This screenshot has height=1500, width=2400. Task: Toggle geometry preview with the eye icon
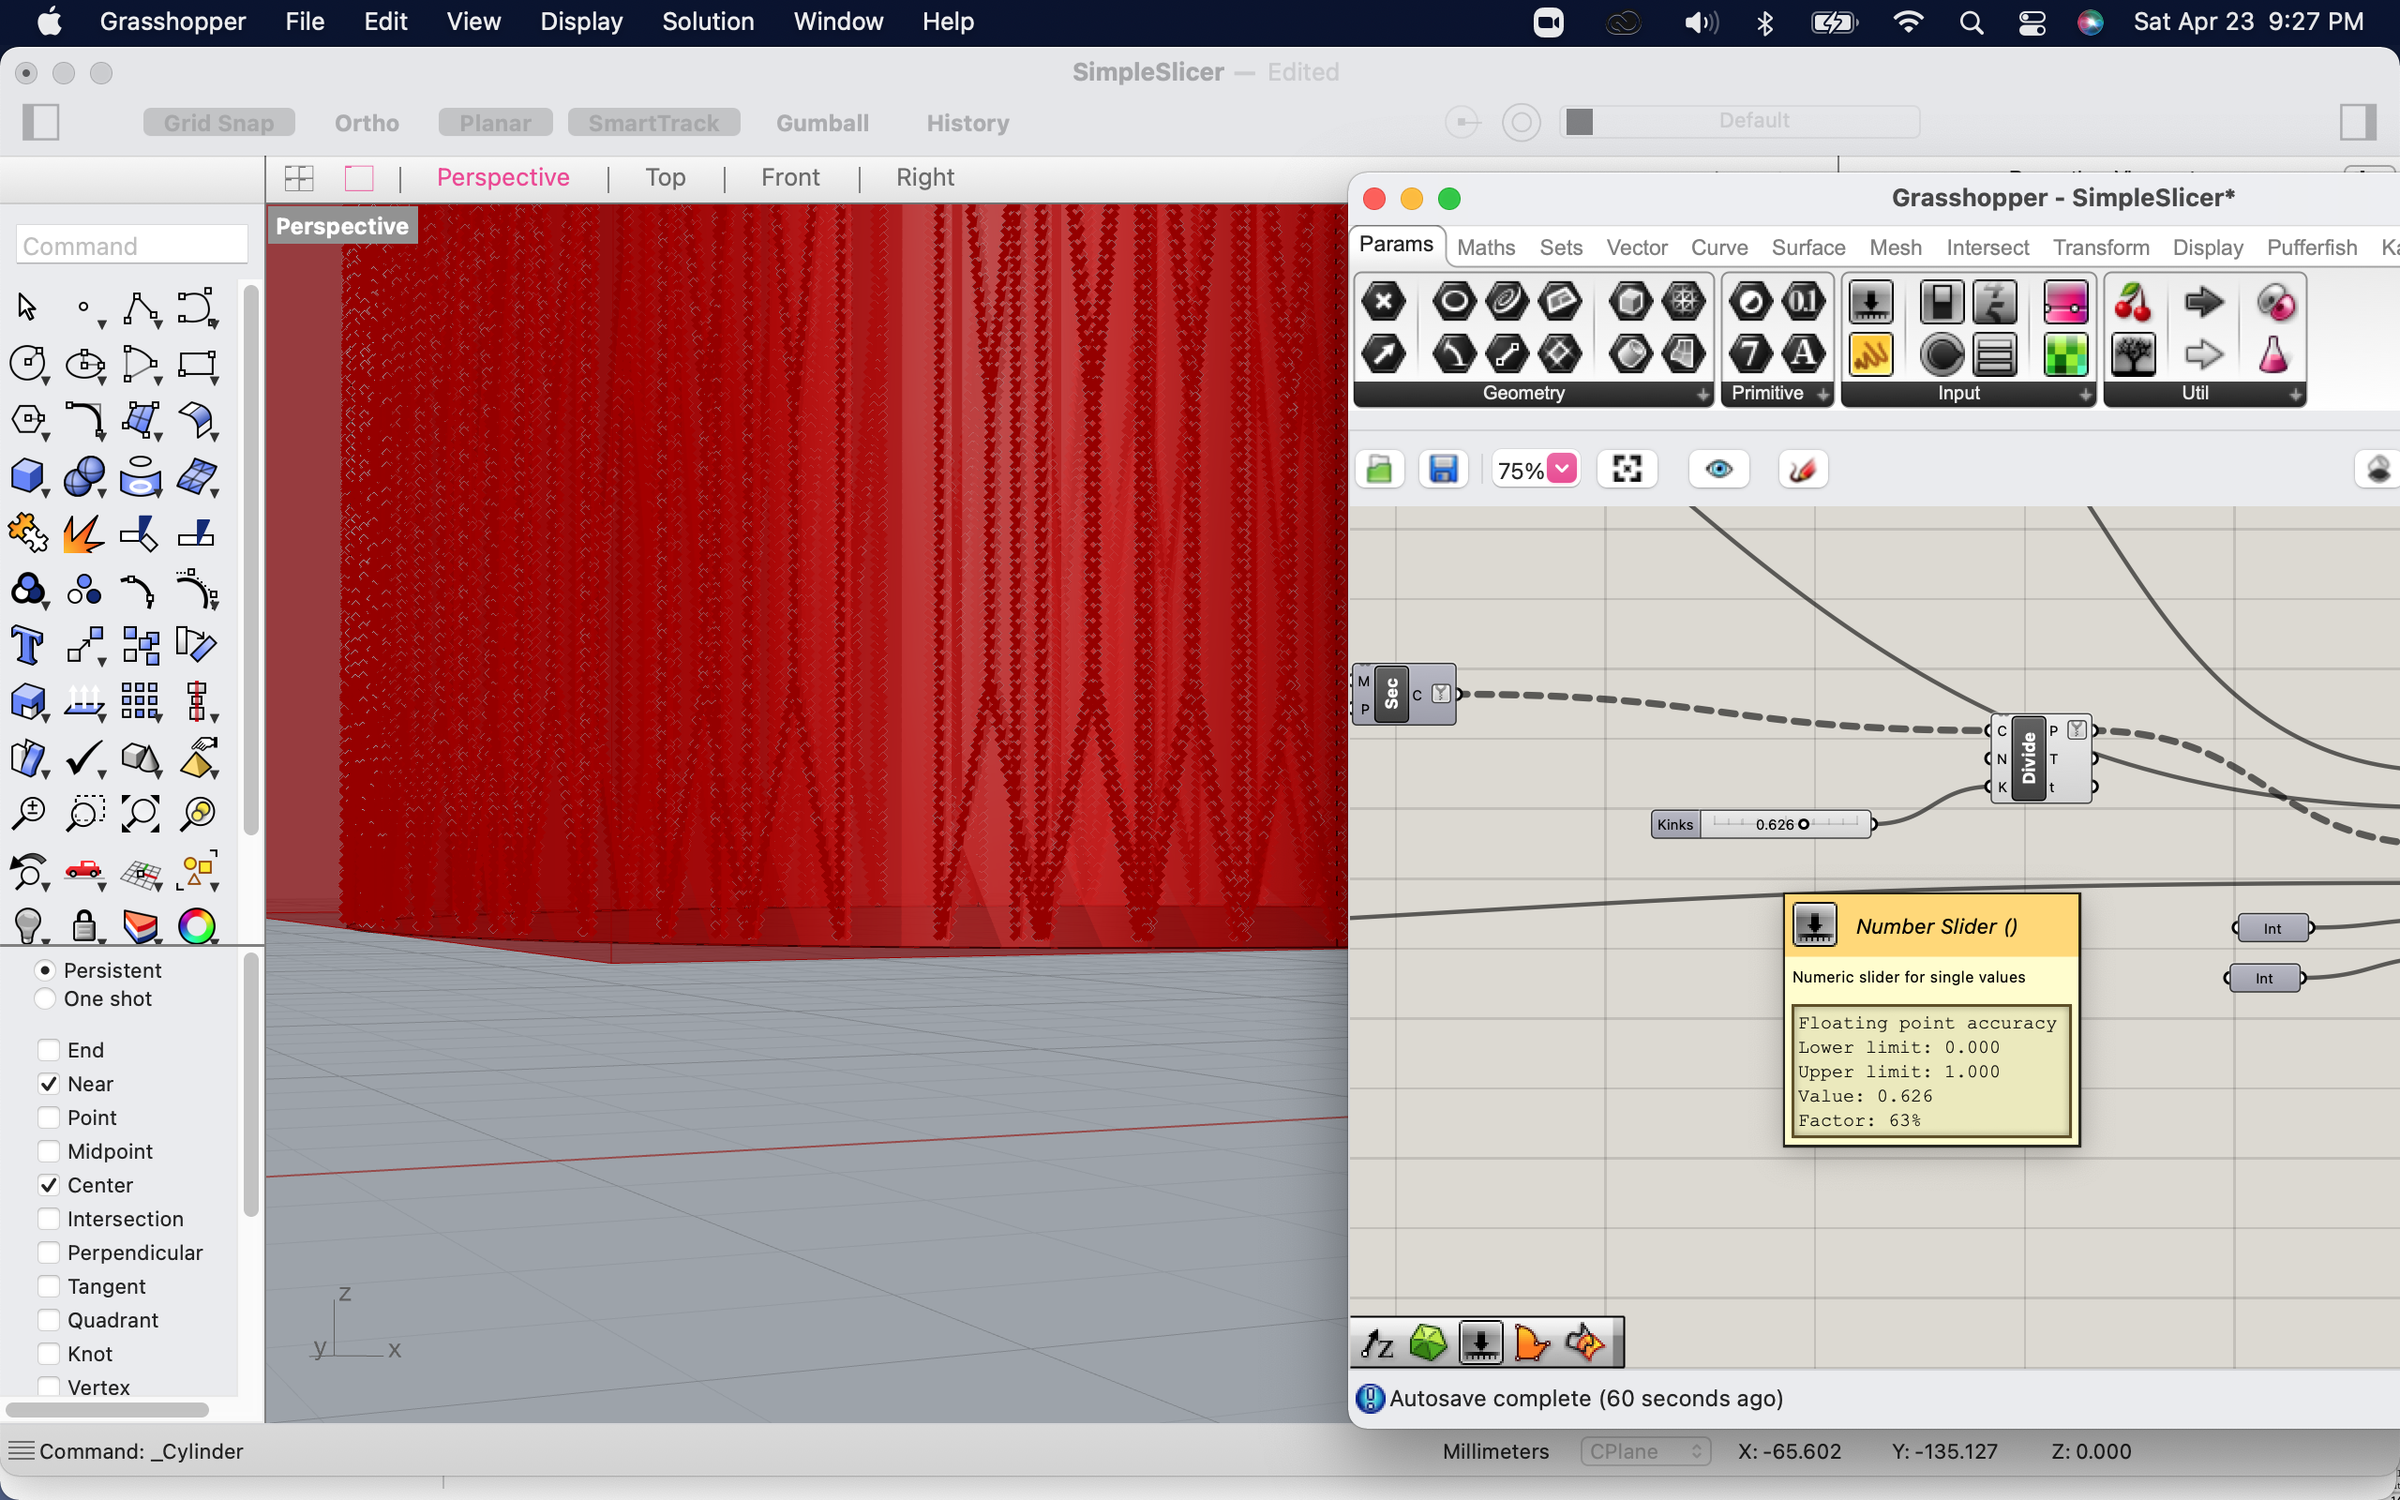[x=1718, y=468]
